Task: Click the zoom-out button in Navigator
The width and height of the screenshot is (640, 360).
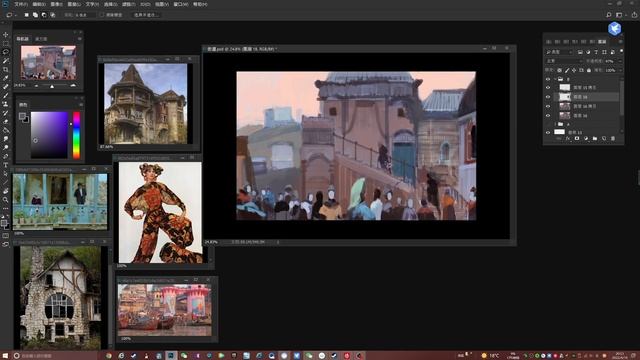Action: pyautogui.click(x=36, y=86)
